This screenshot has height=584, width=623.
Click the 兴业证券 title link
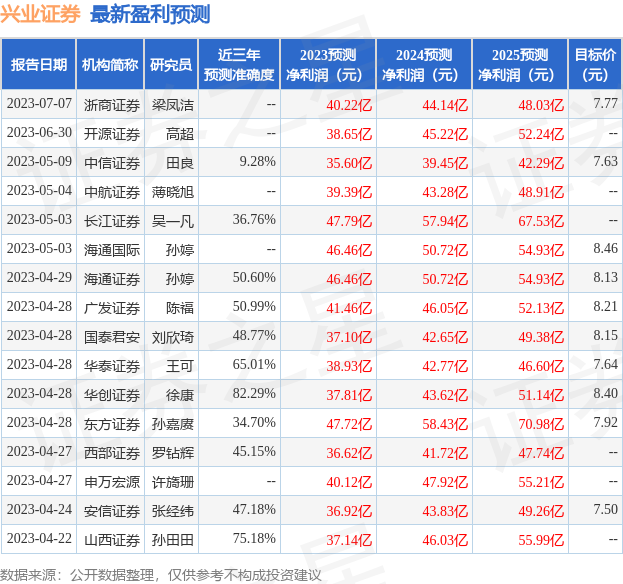(x=41, y=15)
